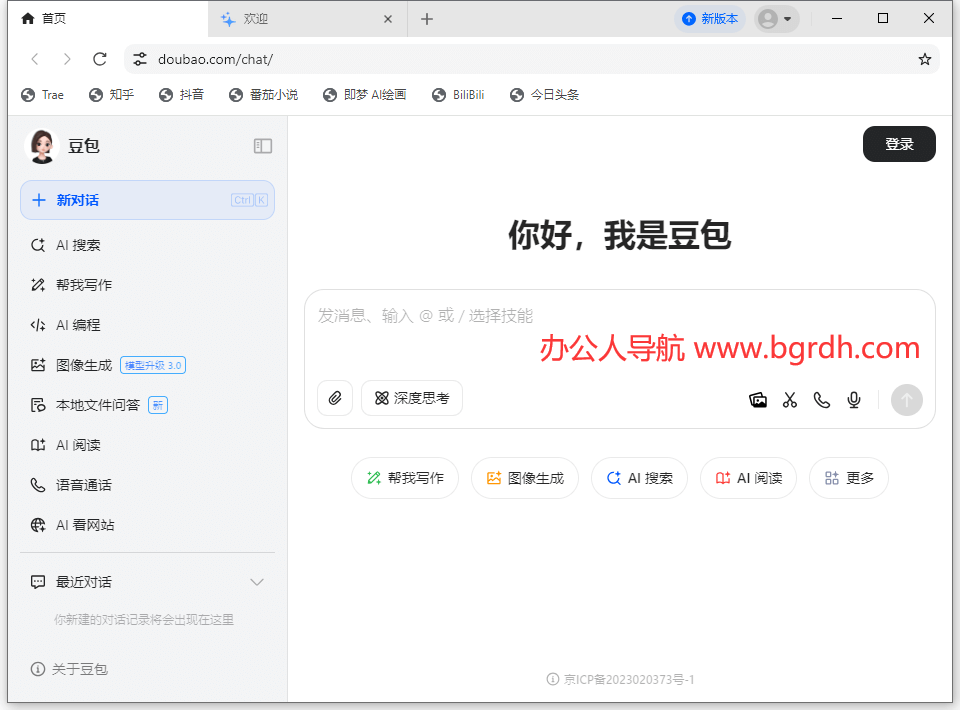Attach a file with the paperclip icon
The image size is (960, 710).
click(335, 398)
